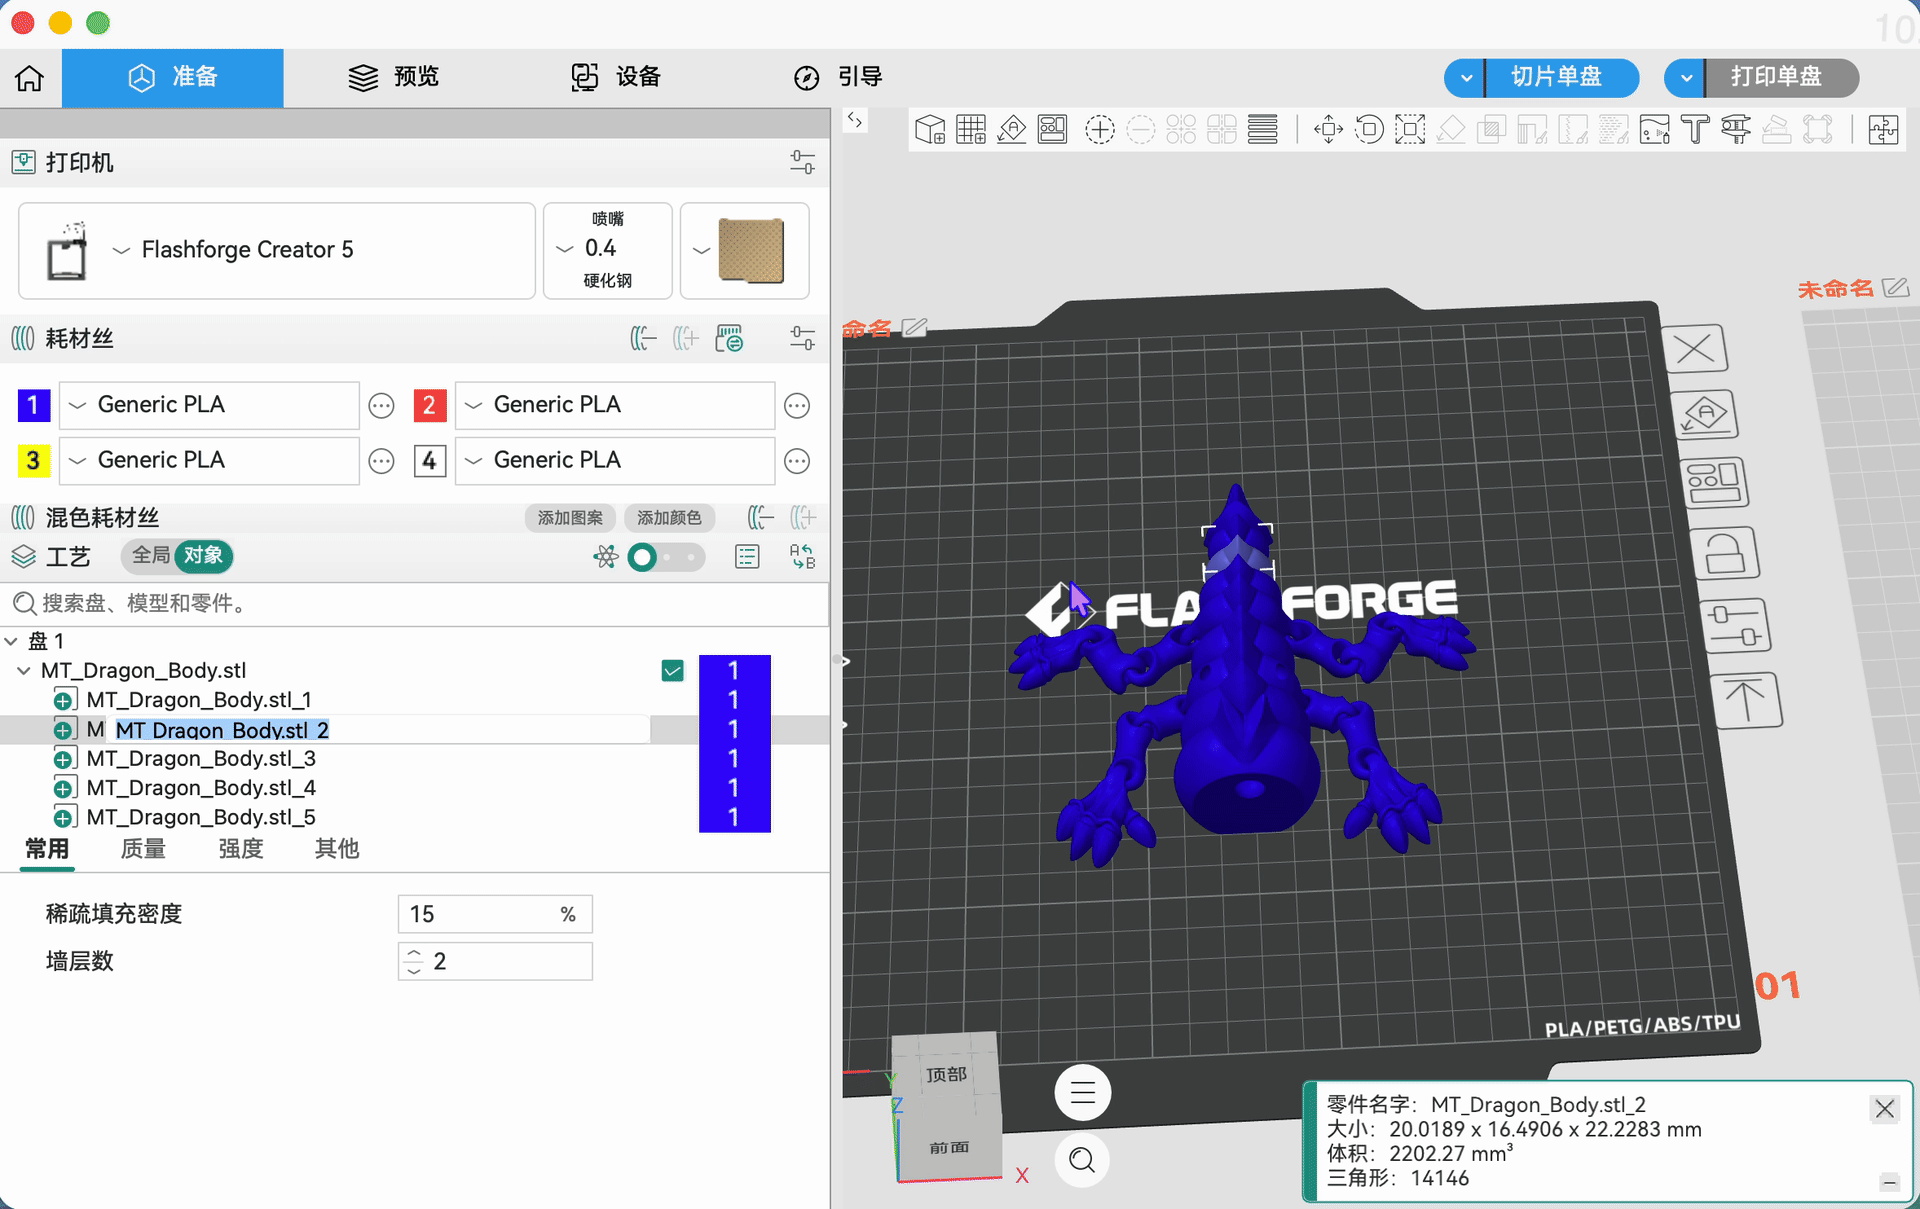
Task: Select the Rotate tool
Action: 1369,130
